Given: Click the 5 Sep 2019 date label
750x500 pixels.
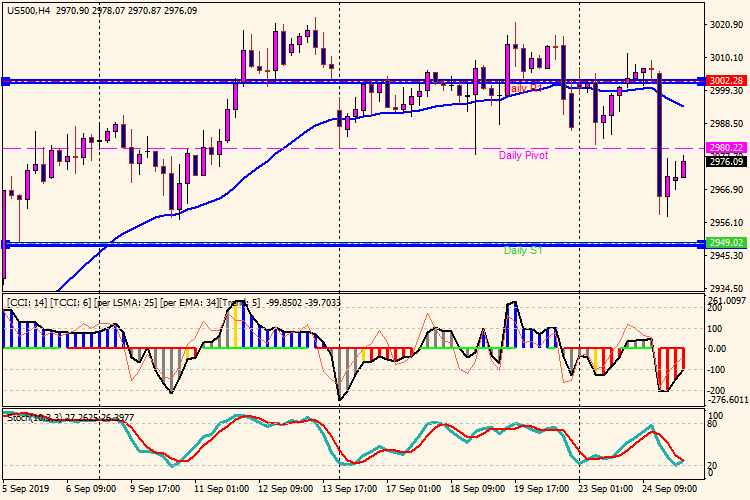Looking at the screenshot, I should coord(26,489).
